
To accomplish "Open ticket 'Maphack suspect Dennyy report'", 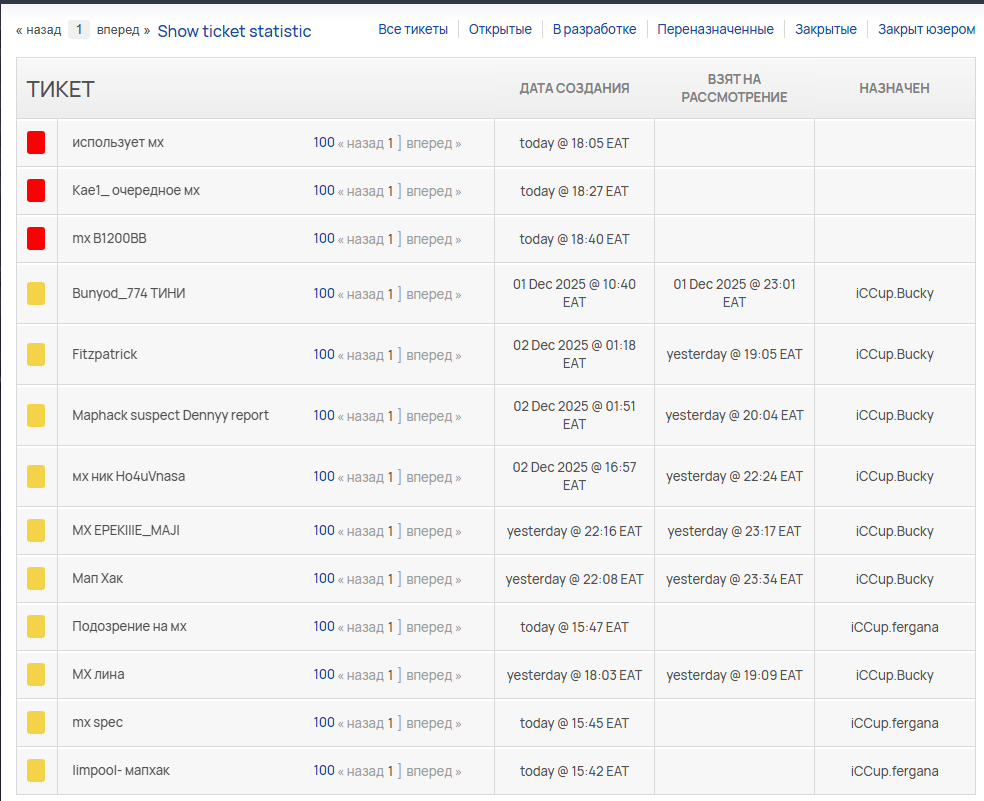I will click(170, 415).
